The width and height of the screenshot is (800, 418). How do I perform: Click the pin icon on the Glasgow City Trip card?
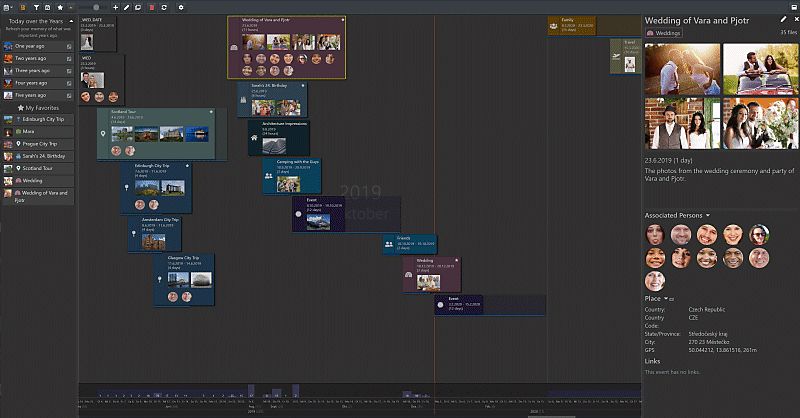coord(159,280)
